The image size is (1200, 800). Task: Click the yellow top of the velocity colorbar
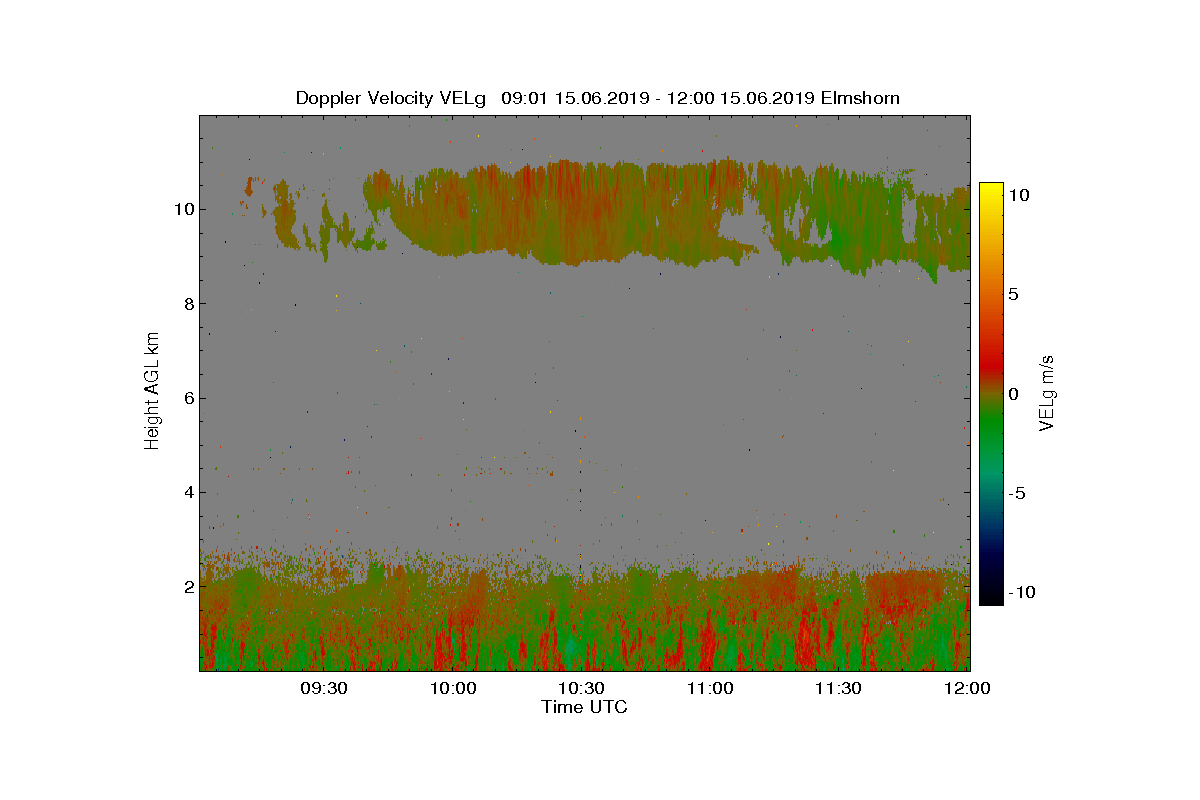(x=991, y=190)
